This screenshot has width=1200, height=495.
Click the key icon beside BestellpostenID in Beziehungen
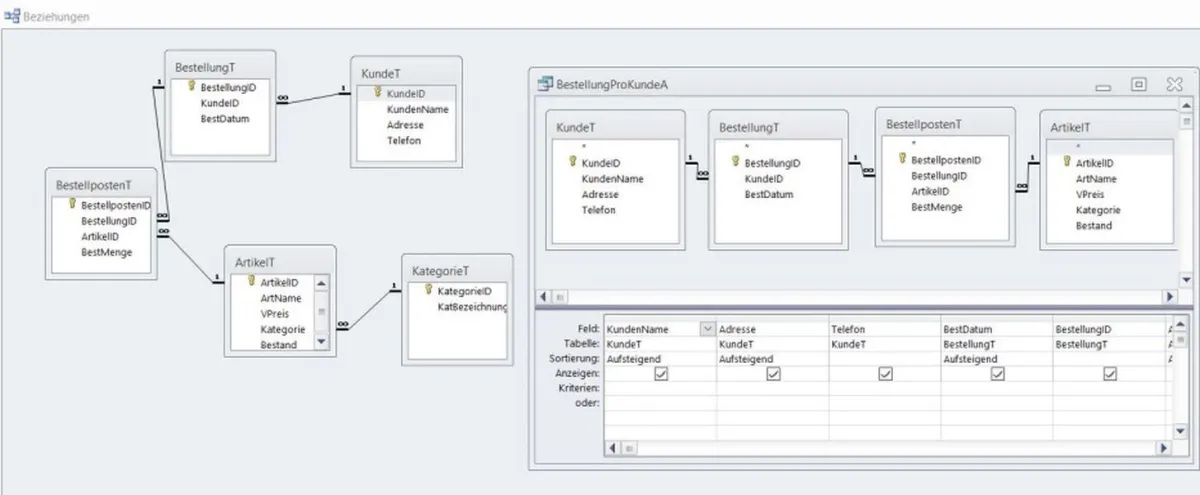coord(72,204)
